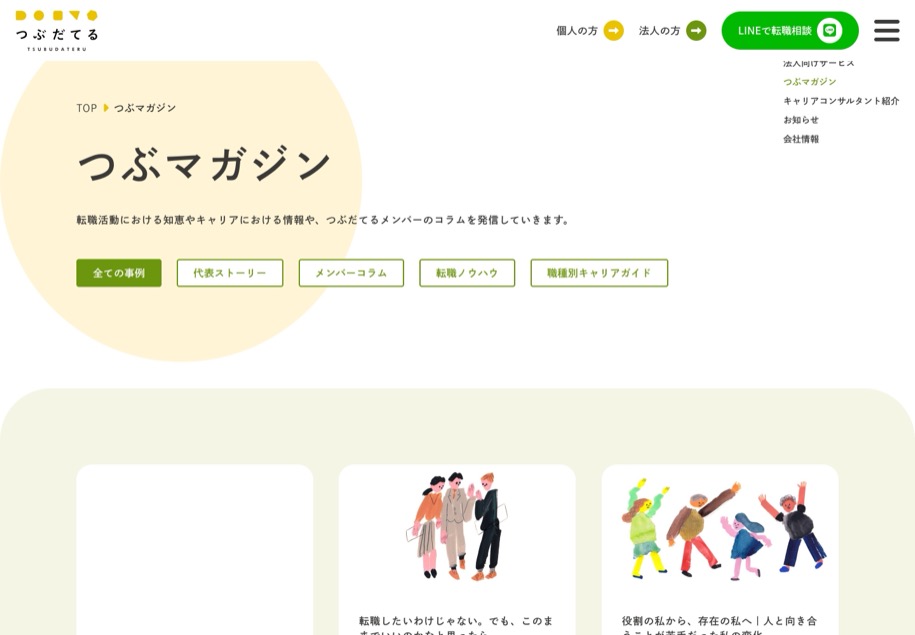This screenshot has height=635, width=915.
Task: Open お知らせ menu item
Action: tap(801, 120)
